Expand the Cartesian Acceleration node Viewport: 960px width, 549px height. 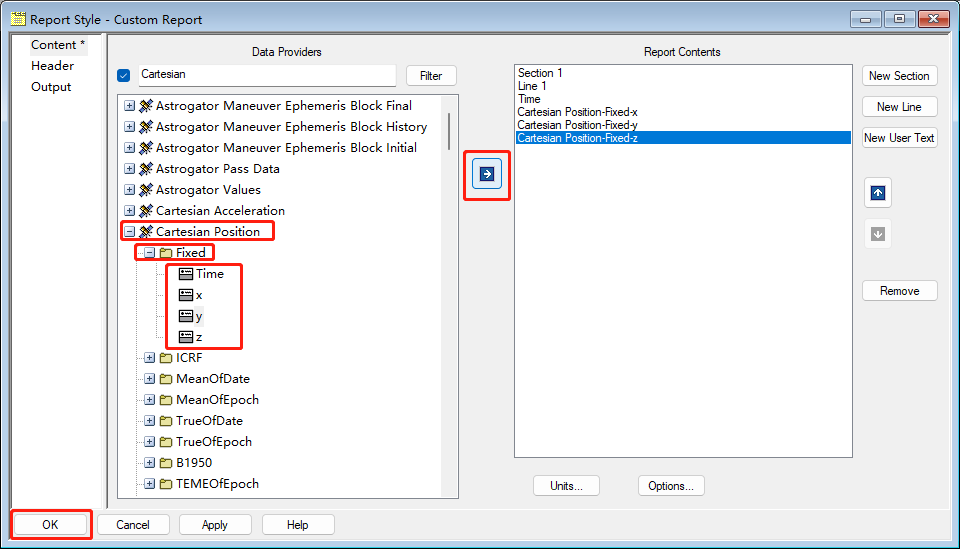129,211
